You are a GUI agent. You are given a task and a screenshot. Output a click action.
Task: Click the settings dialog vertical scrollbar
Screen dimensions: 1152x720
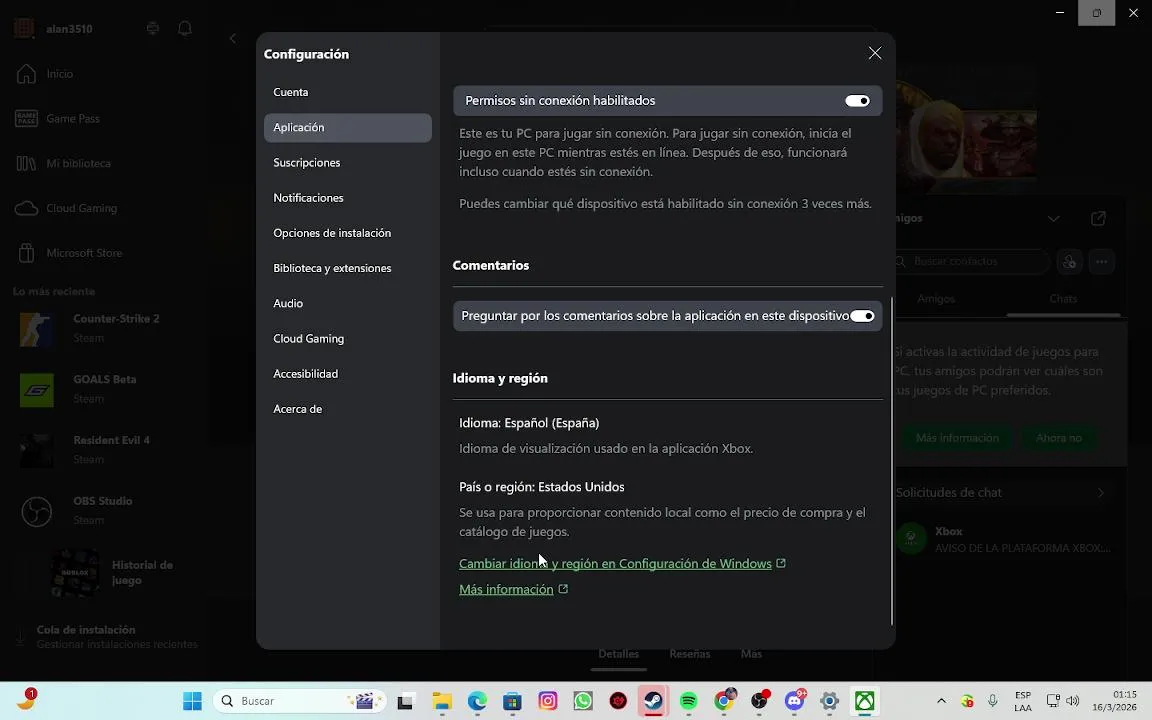tap(892, 461)
